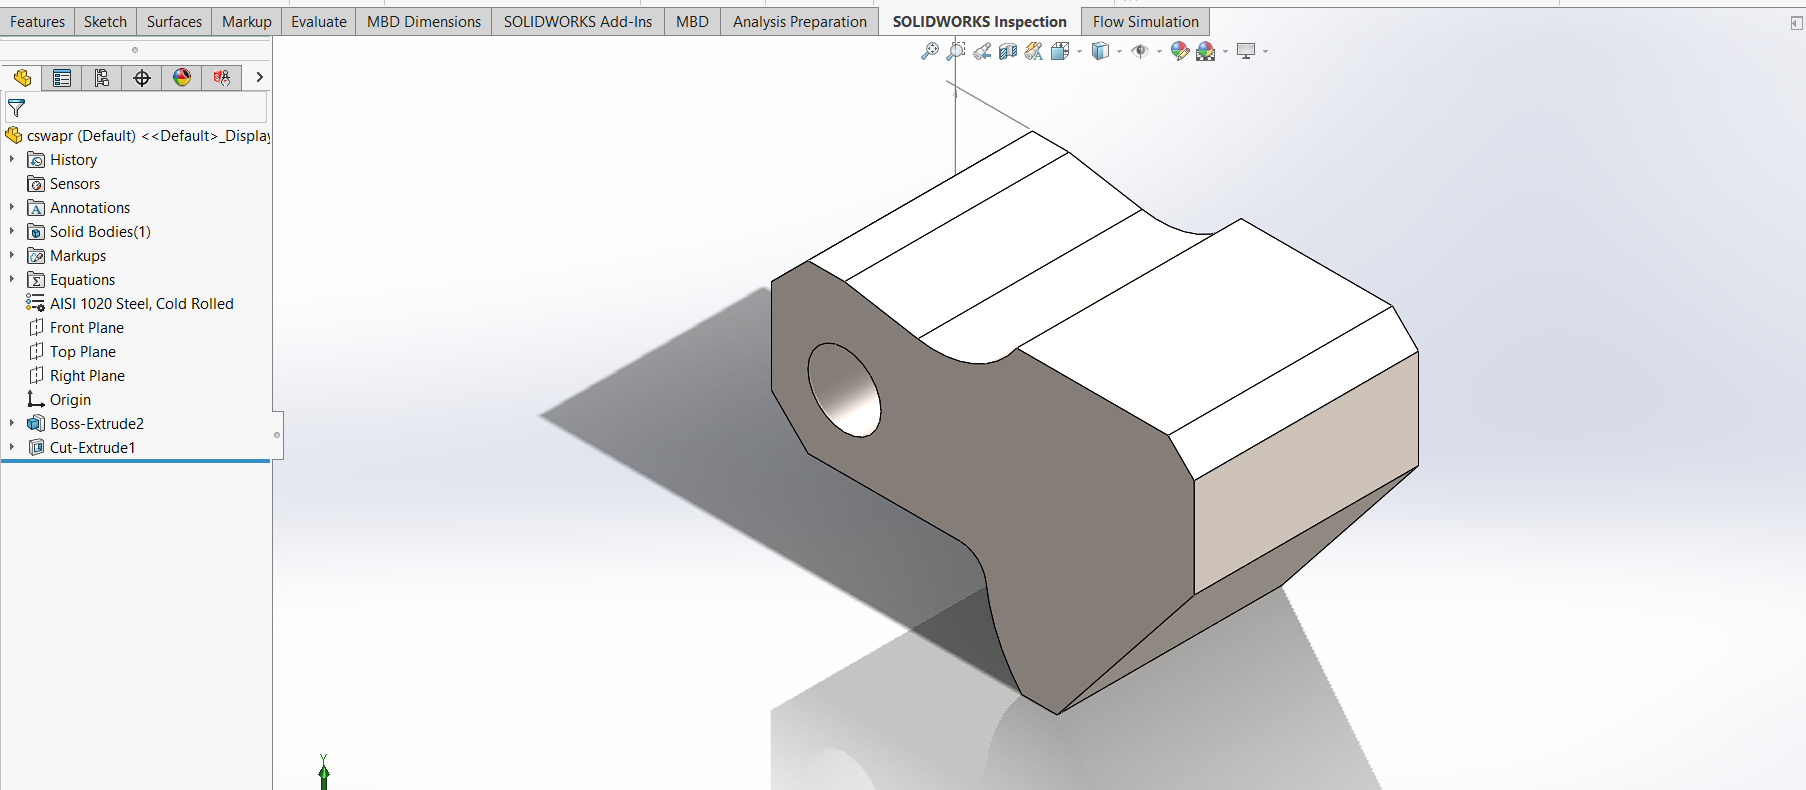Screen dimensions: 1806x790
Task: Click the Annotations folder icon
Action: [36, 208]
